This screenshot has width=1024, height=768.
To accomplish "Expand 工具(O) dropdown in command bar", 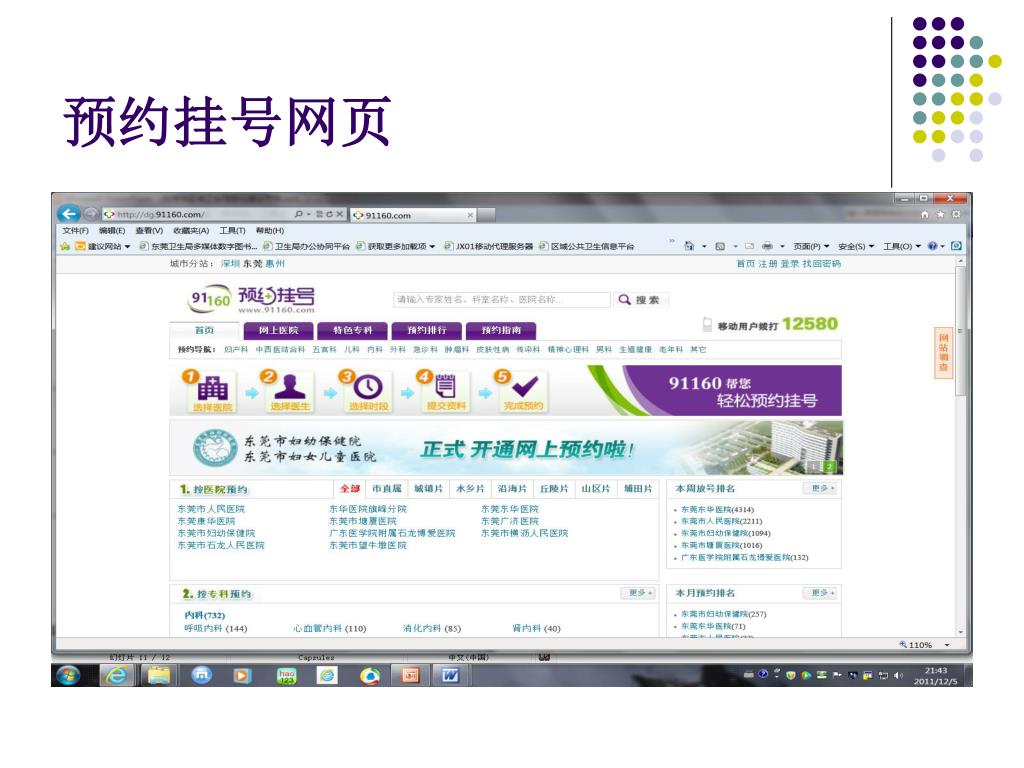I will (x=902, y=246).
